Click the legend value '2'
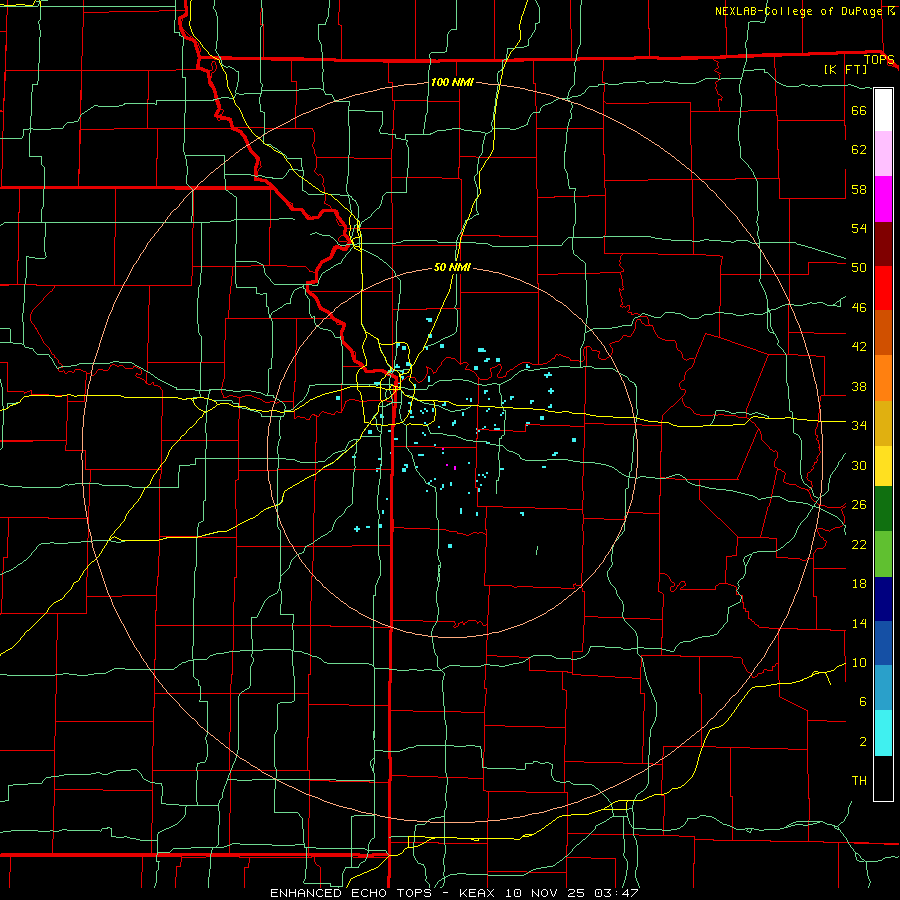This screenshot has width=900, height=900. [863, 742]
